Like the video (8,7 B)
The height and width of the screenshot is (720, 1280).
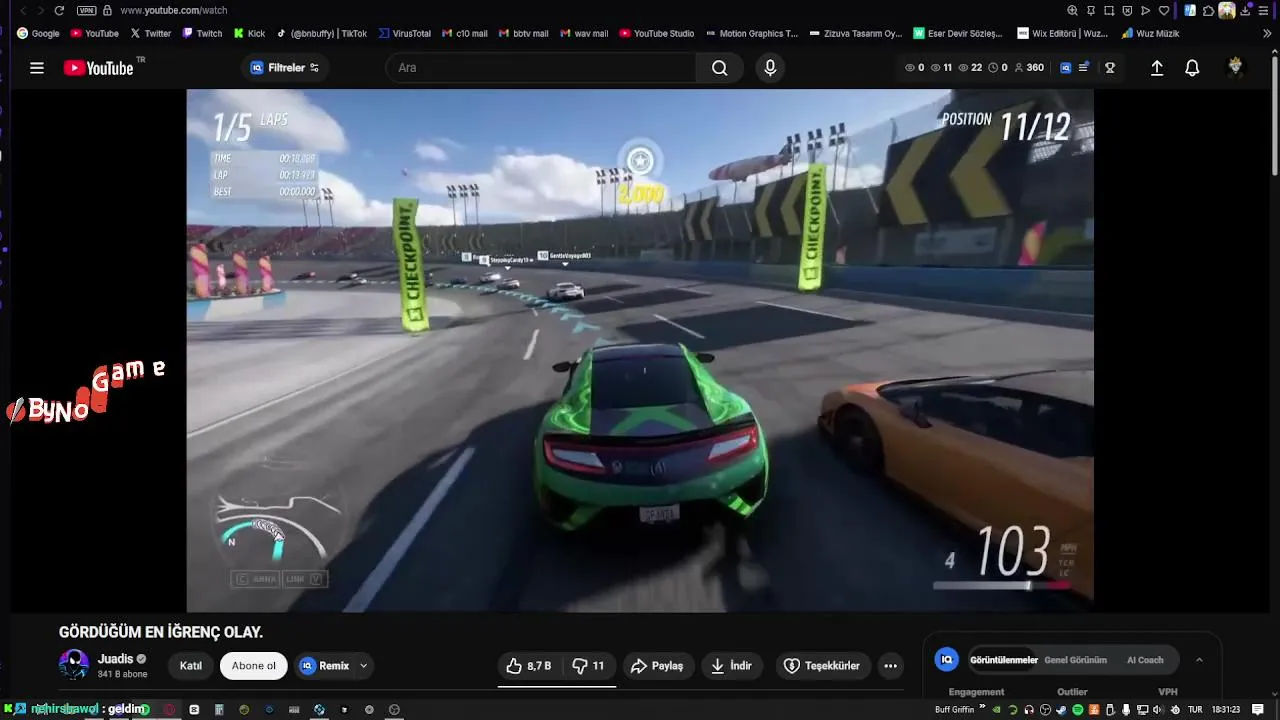tap(530, 666)
